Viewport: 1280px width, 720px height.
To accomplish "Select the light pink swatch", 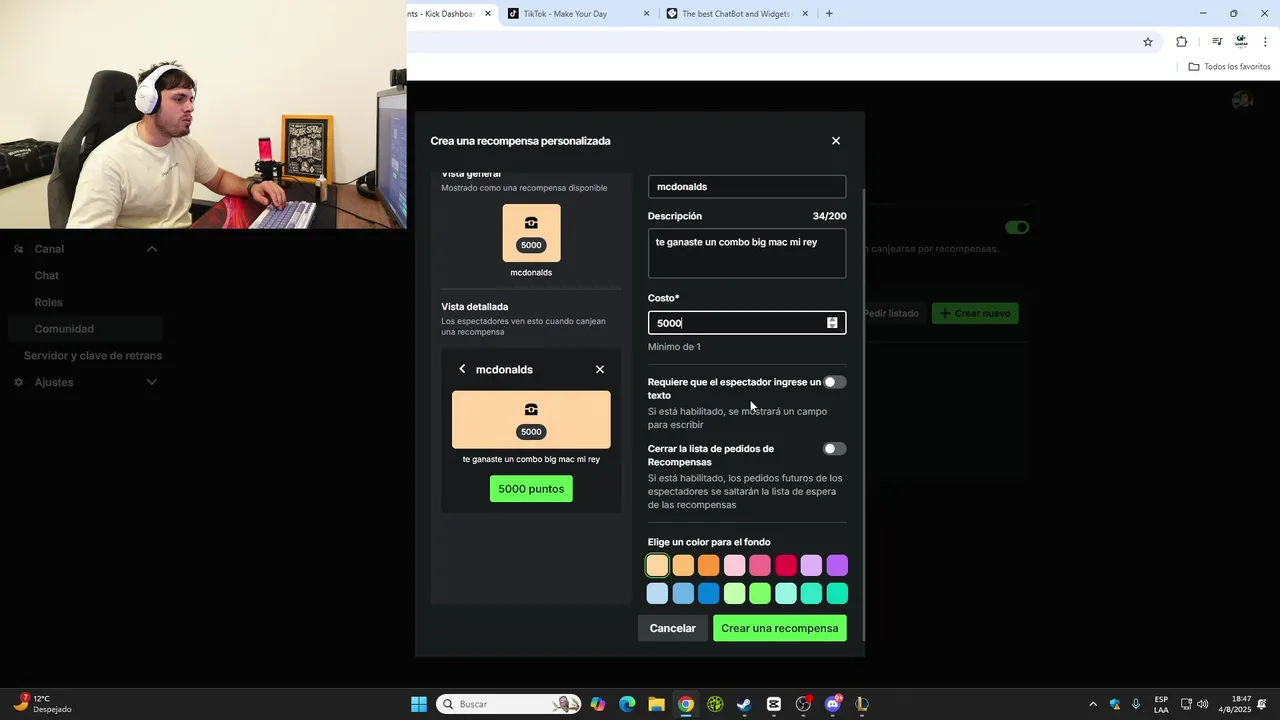I will click(x=735, y=566).
